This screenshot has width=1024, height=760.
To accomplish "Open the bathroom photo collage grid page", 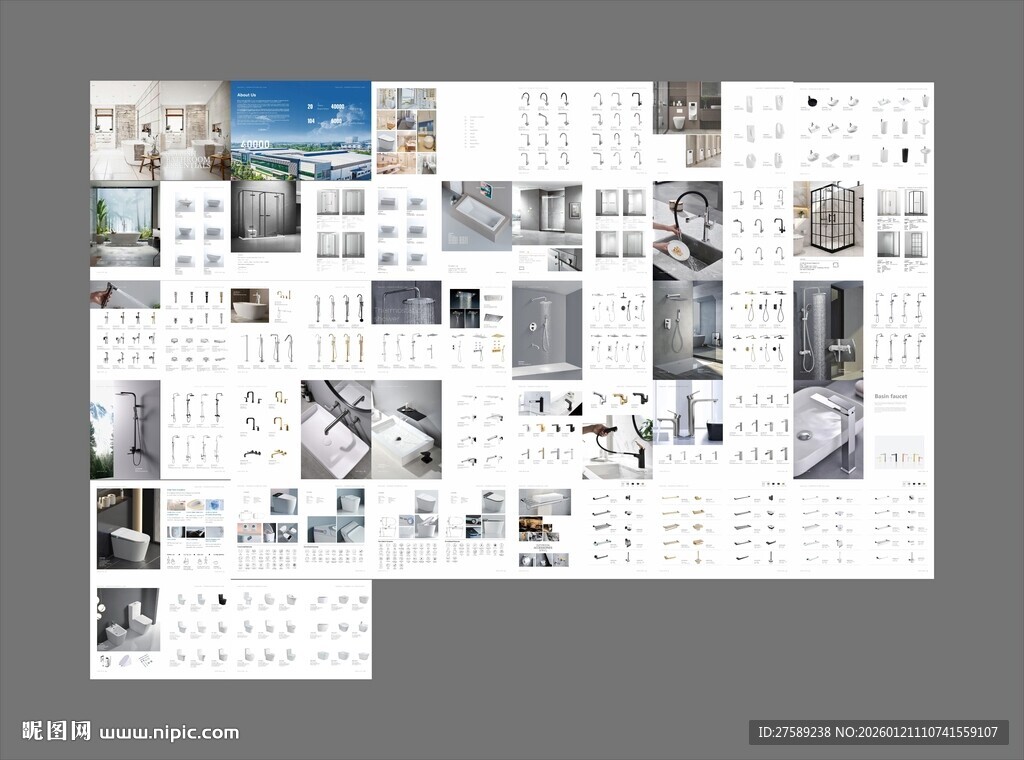I will pos(406,131).
